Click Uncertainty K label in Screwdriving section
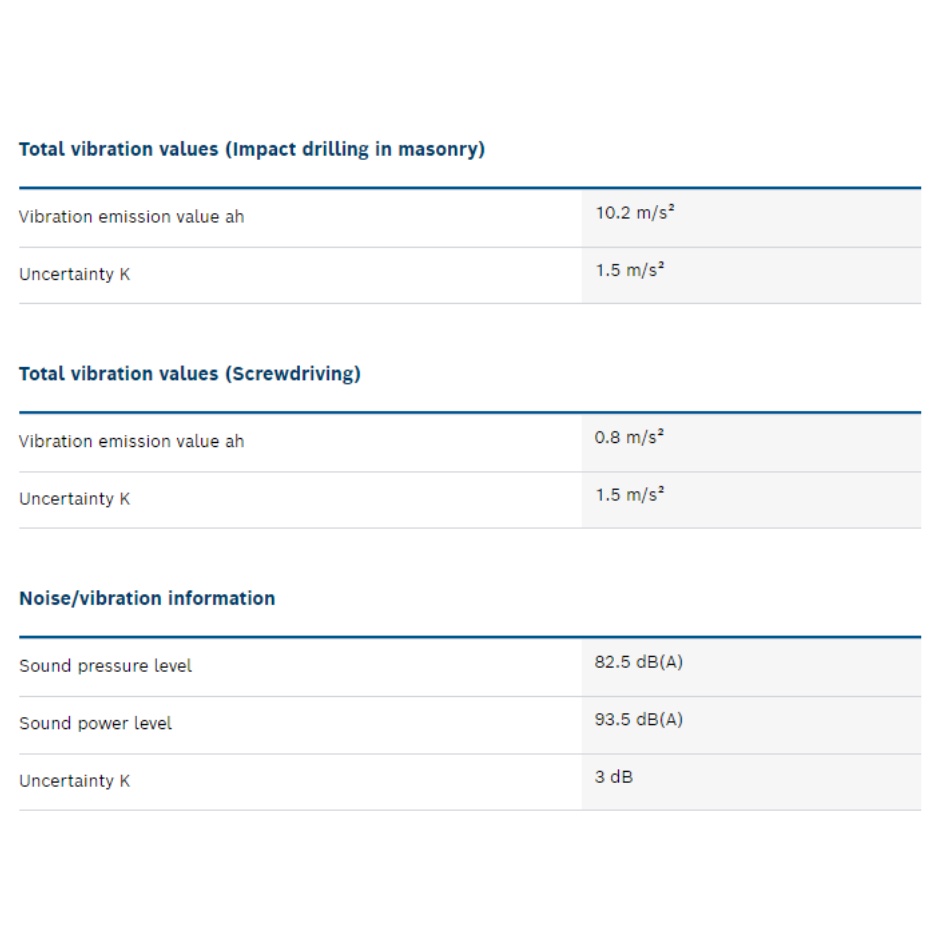 74,498
